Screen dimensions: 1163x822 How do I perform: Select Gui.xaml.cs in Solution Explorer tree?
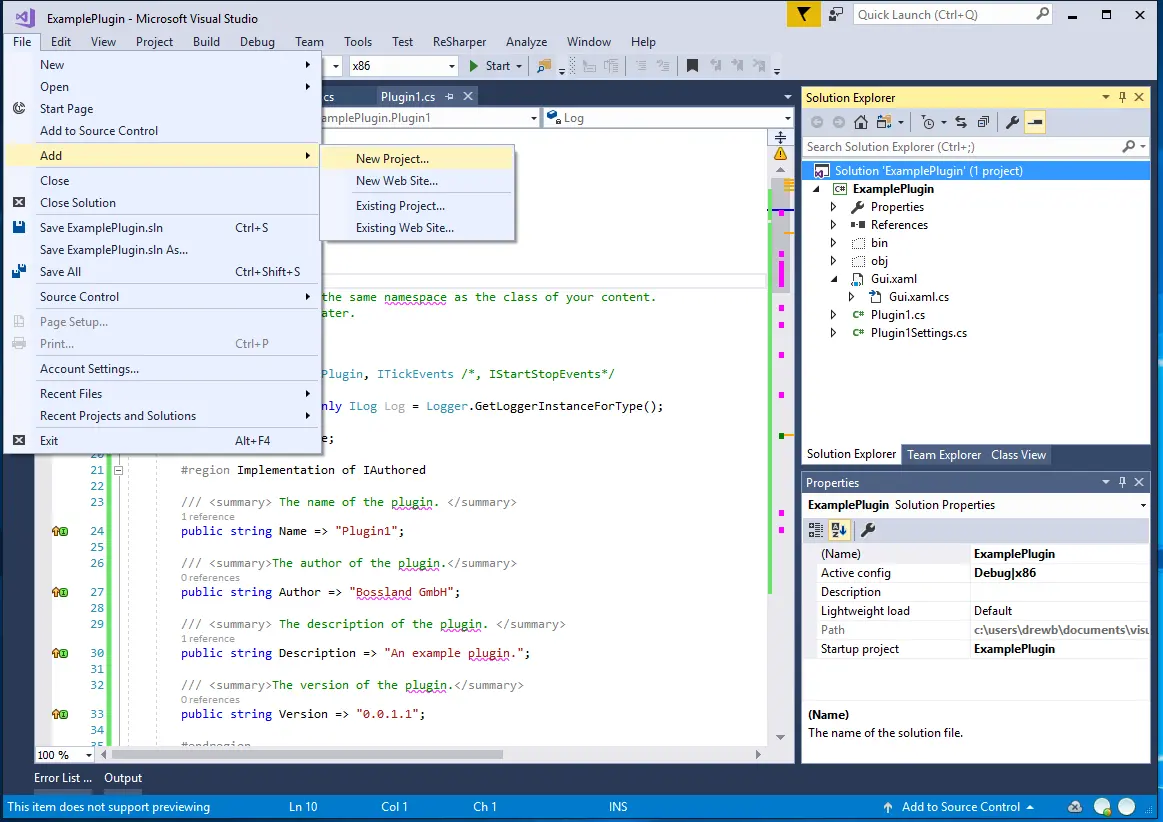918,297
